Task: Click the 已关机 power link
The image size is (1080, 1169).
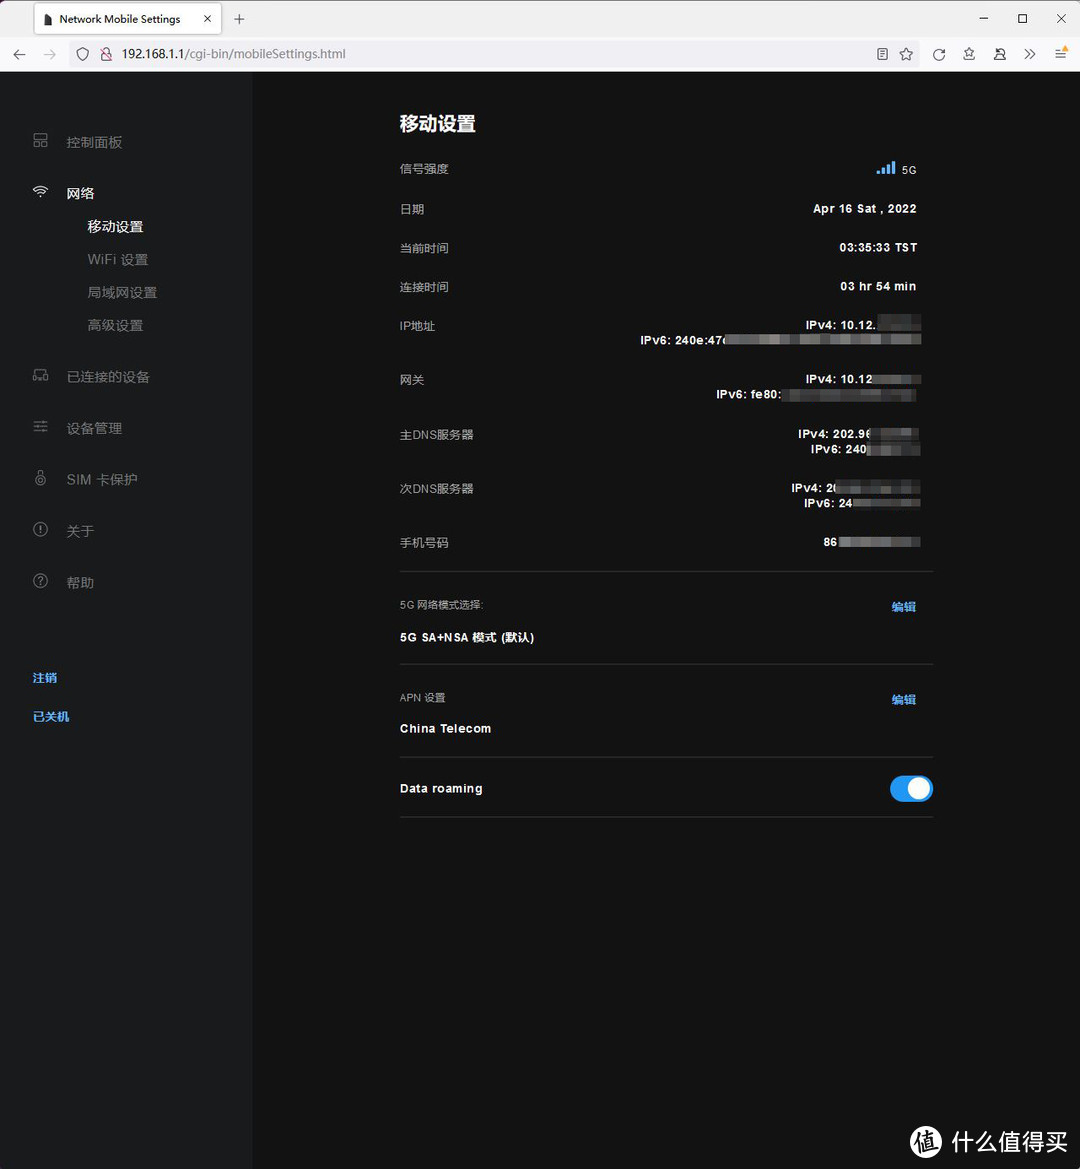Action: click(x=51, y=716)
